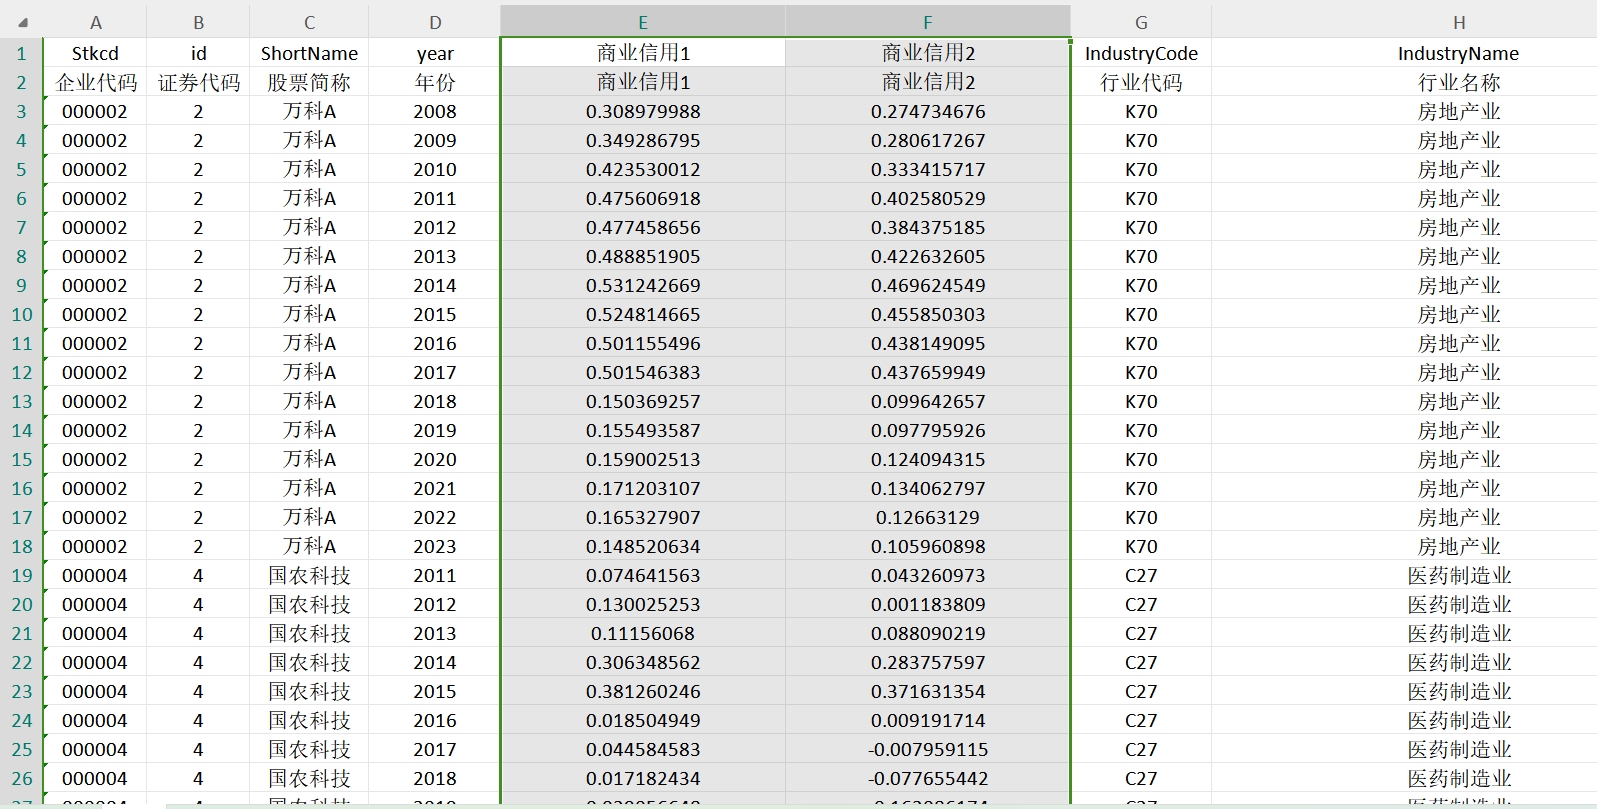
Task: Click value 0.074641563
Action: [643, 575]
